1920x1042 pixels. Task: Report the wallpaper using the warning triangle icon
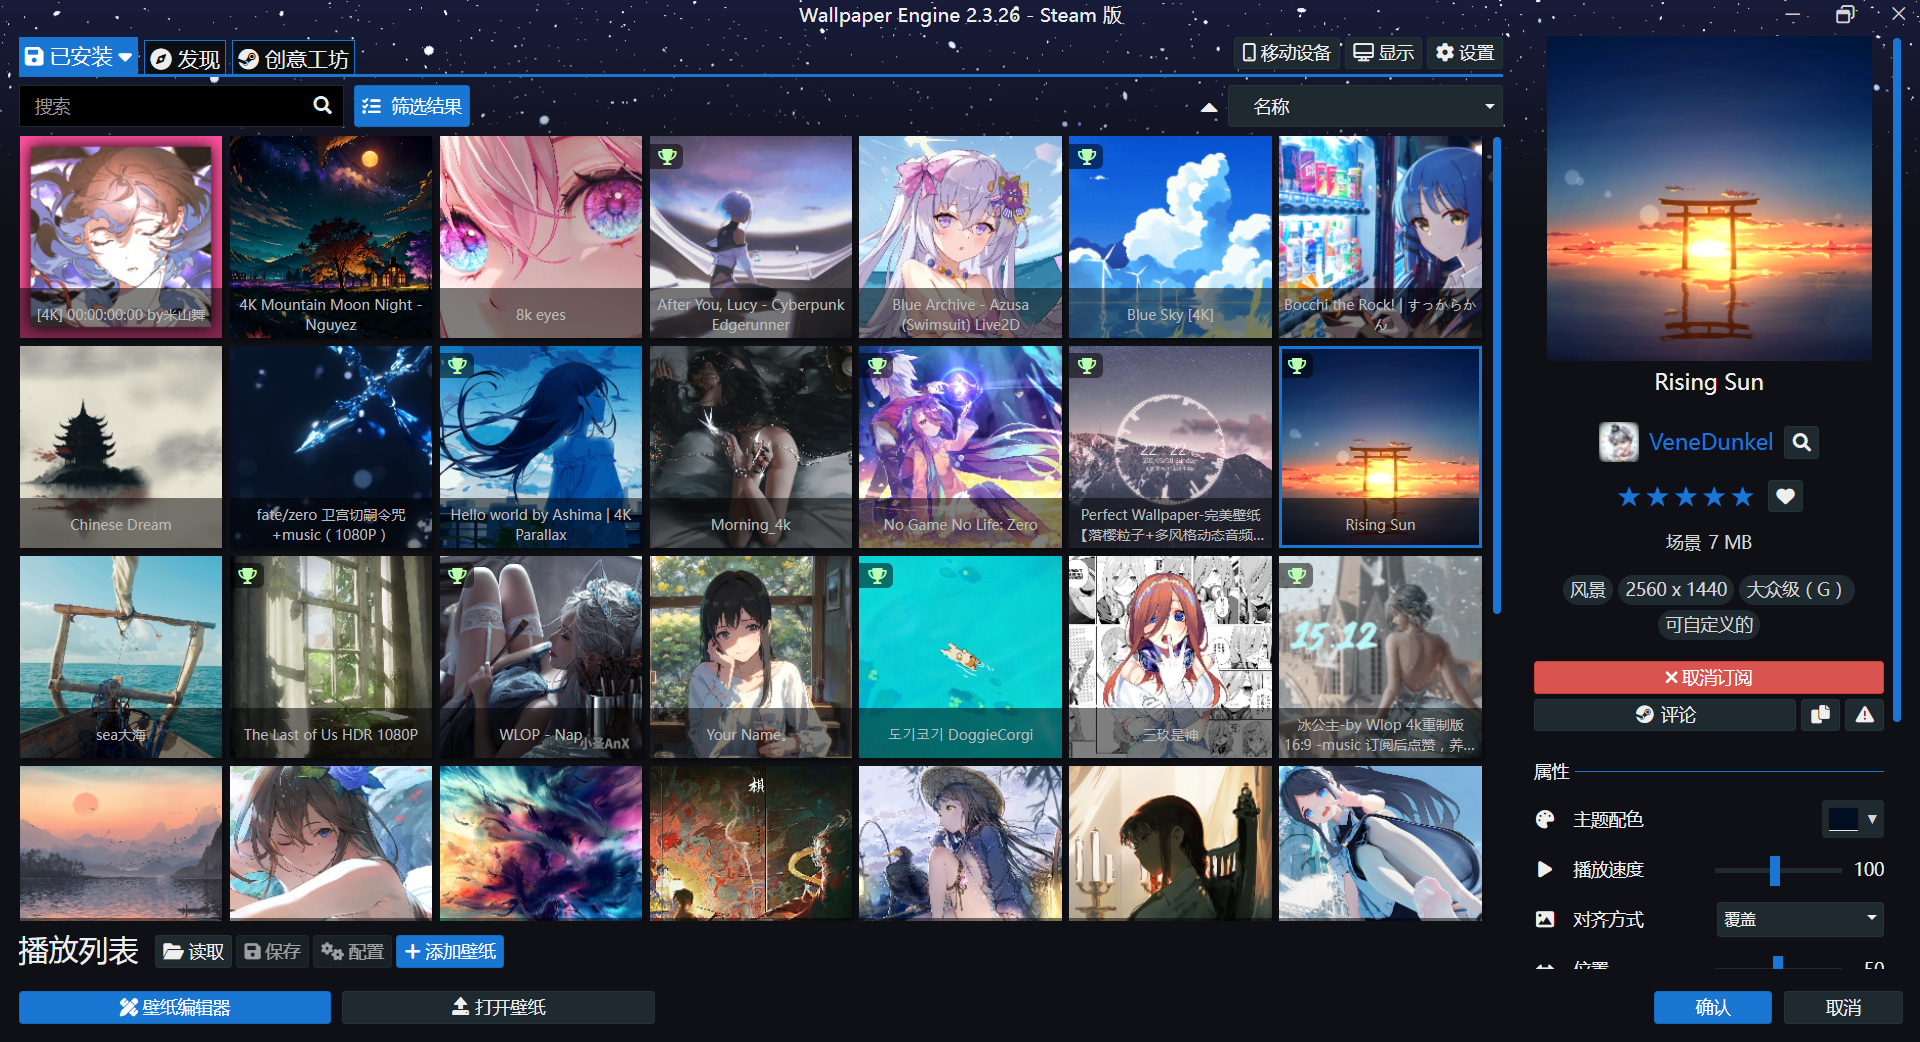1865,714
